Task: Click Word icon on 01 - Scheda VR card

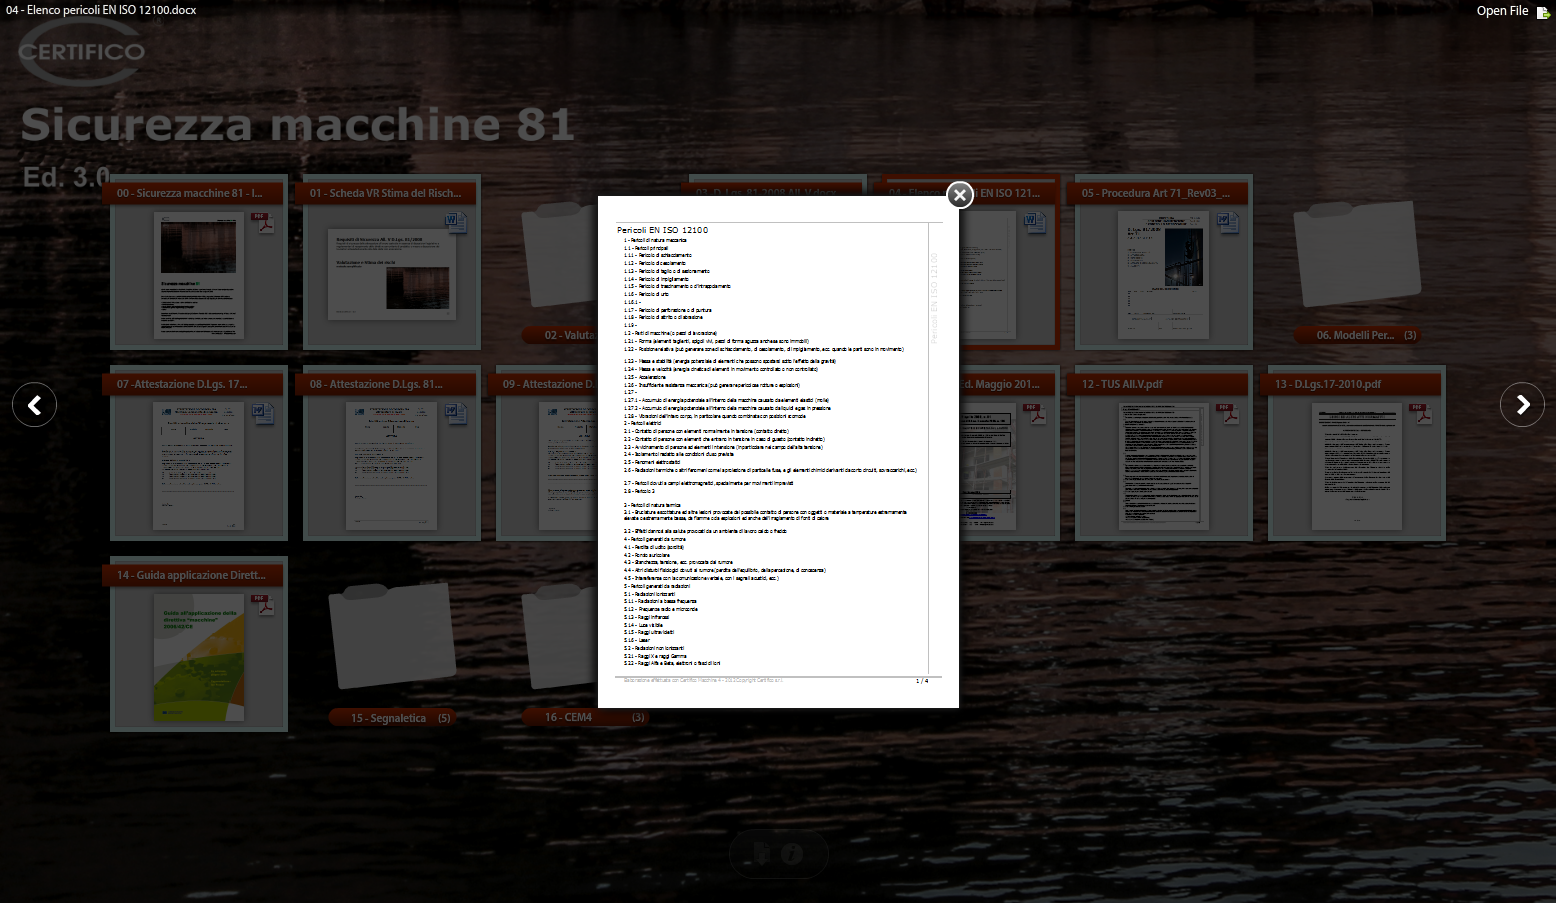Action: click(456, 222)
